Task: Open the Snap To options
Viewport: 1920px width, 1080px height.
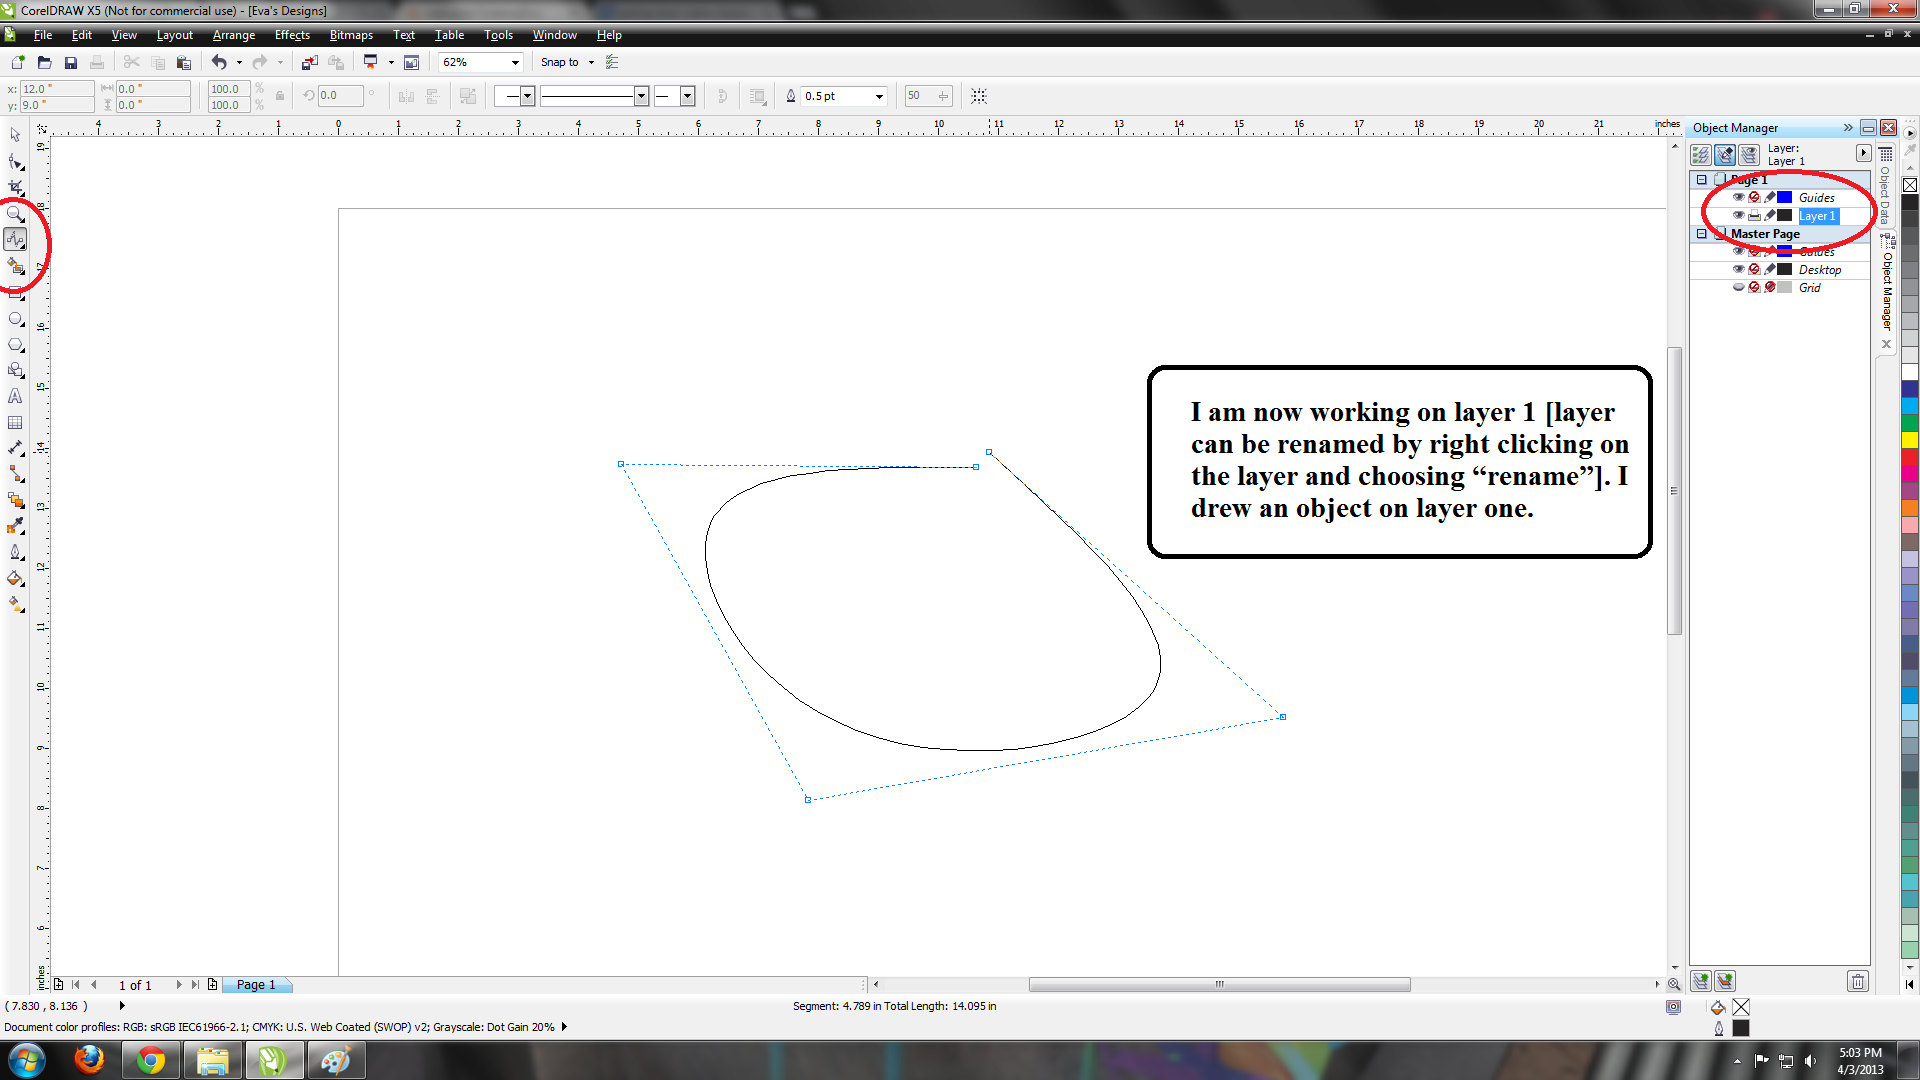Action: pyautogui.click(x=590, y=62)
